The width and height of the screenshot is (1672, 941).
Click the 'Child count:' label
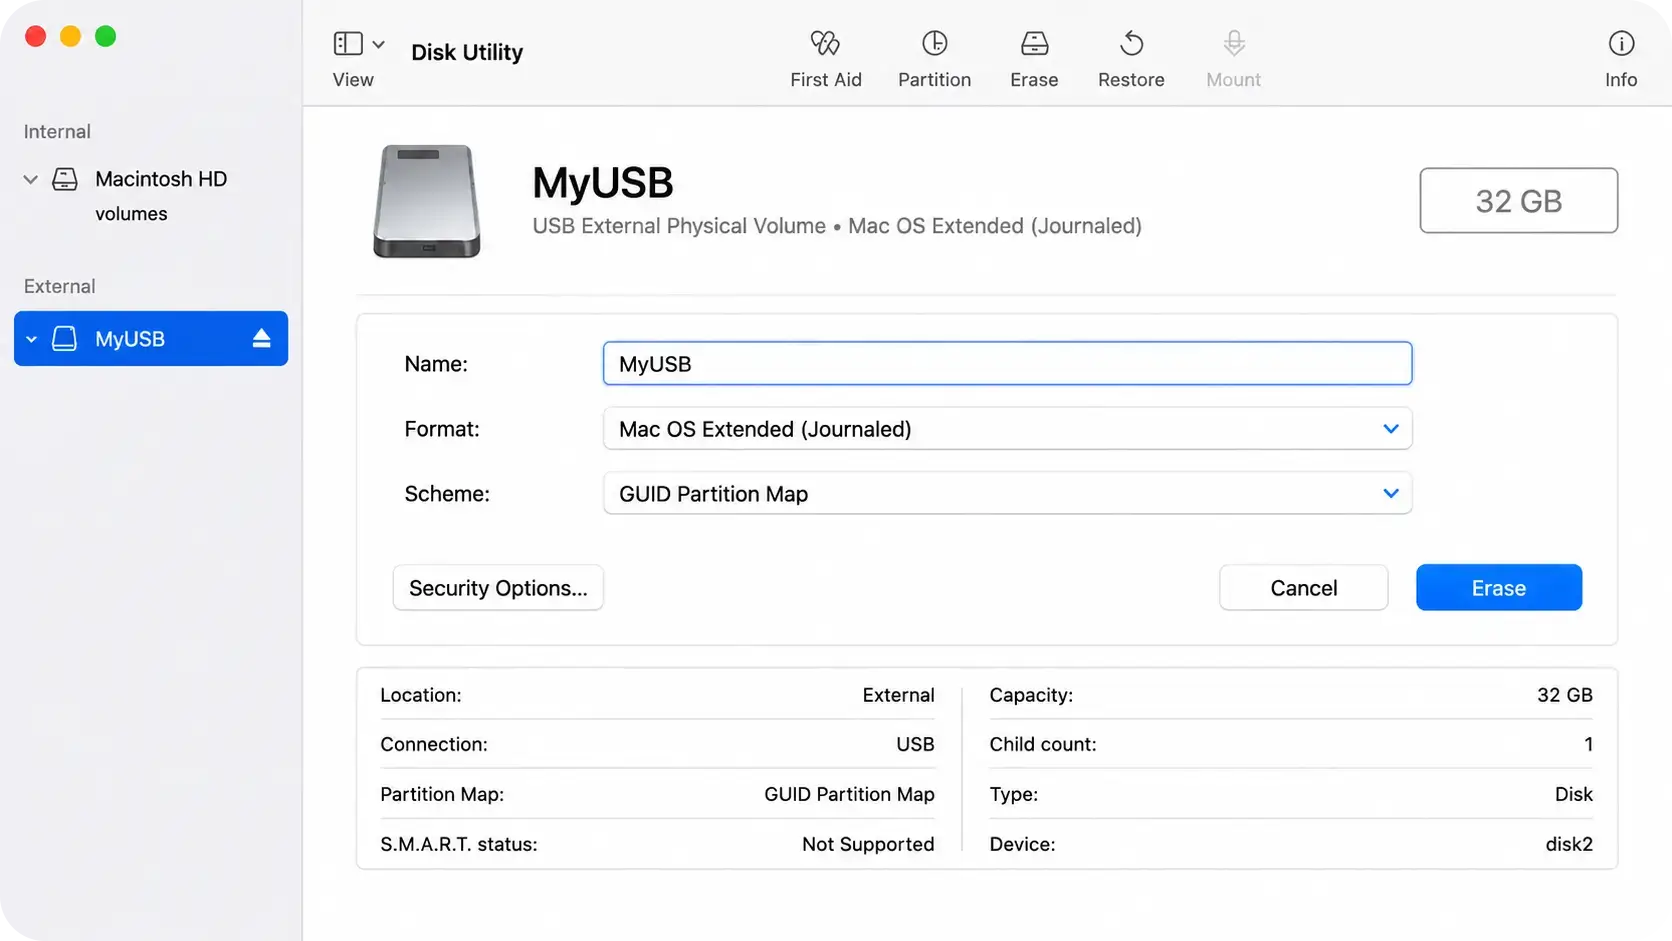[x=1043, y=744]
